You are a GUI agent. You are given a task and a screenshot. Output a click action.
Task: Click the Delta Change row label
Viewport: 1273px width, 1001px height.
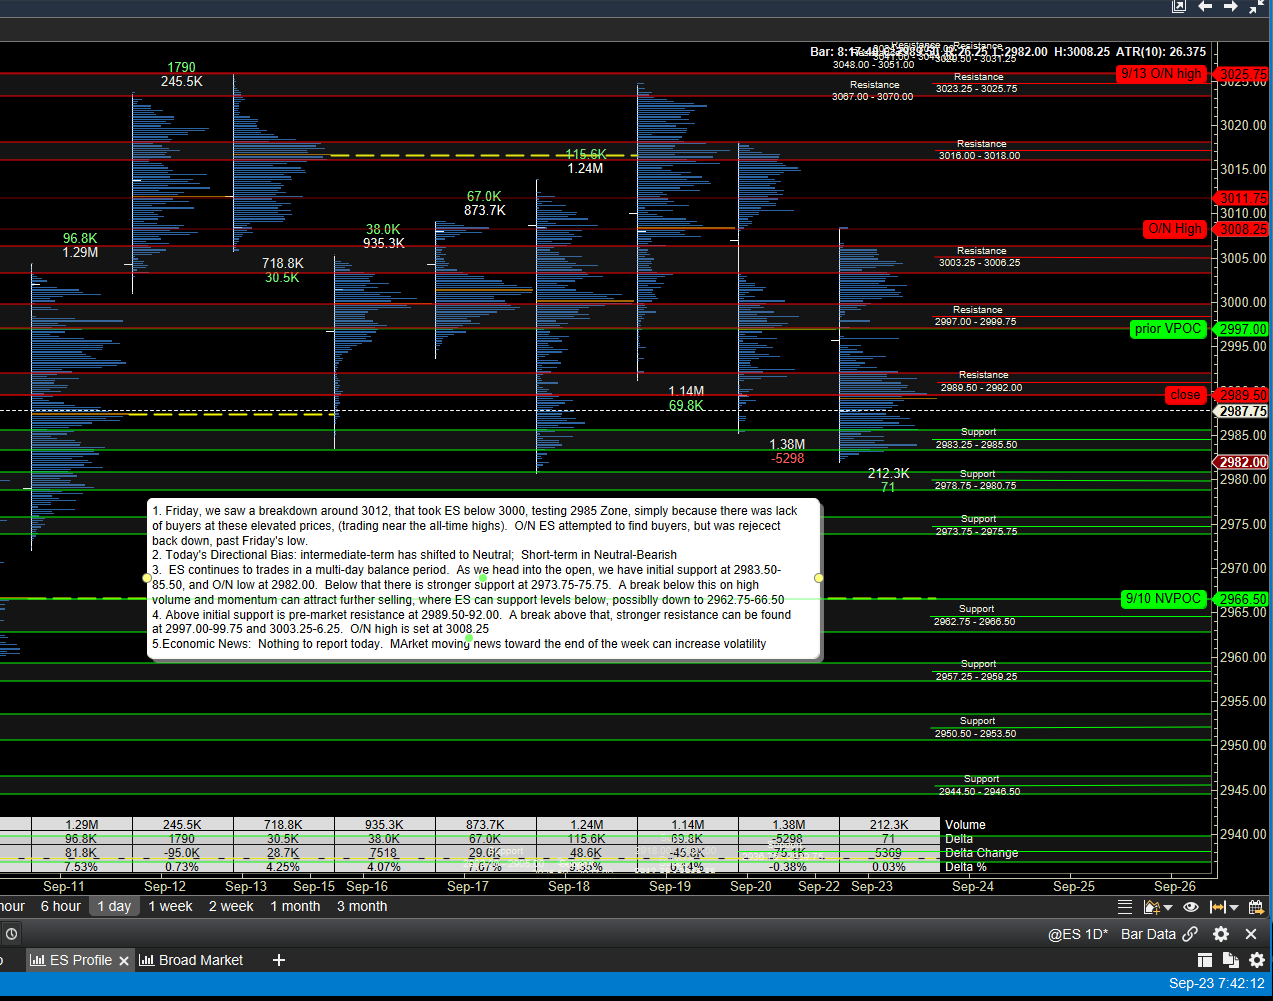(981, 853)
